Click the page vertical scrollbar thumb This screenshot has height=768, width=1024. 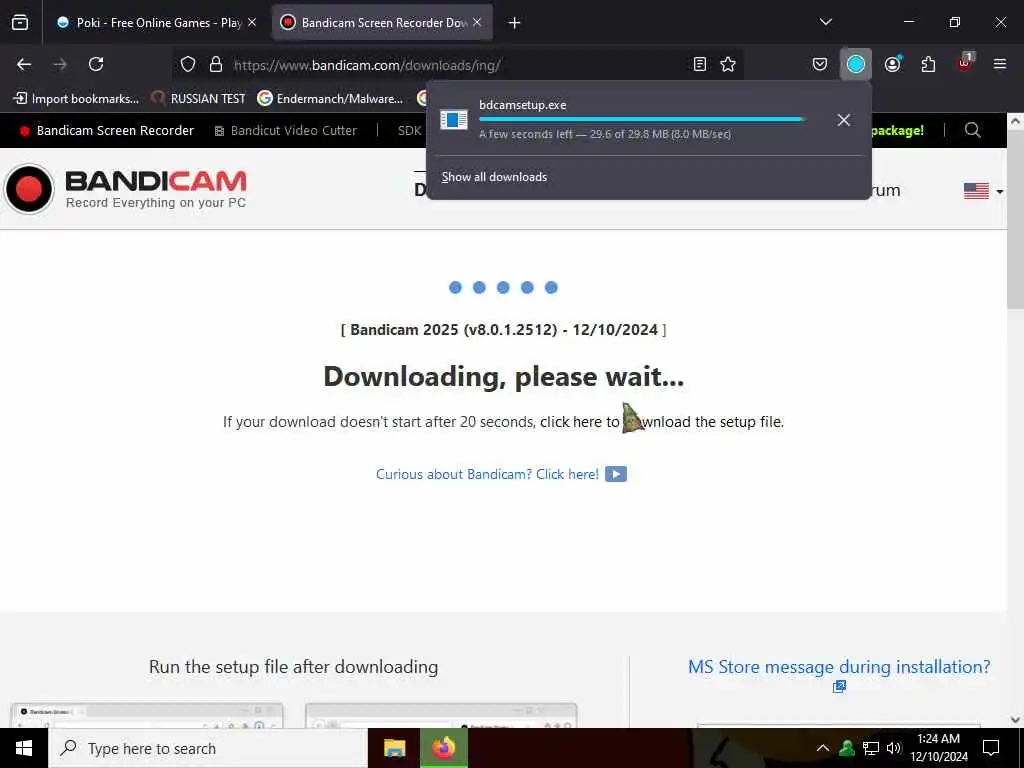pos(1015,221)
